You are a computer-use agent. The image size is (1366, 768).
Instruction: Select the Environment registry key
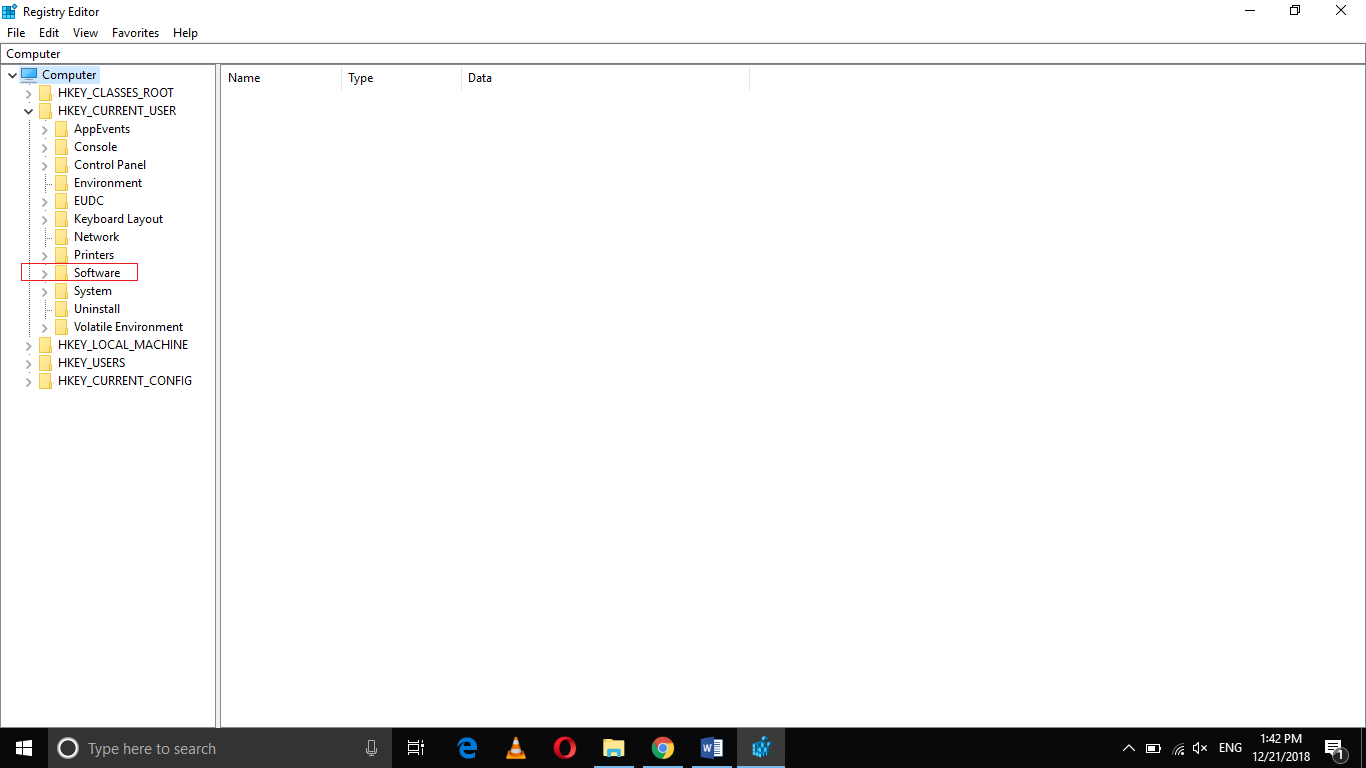[107, 182]
